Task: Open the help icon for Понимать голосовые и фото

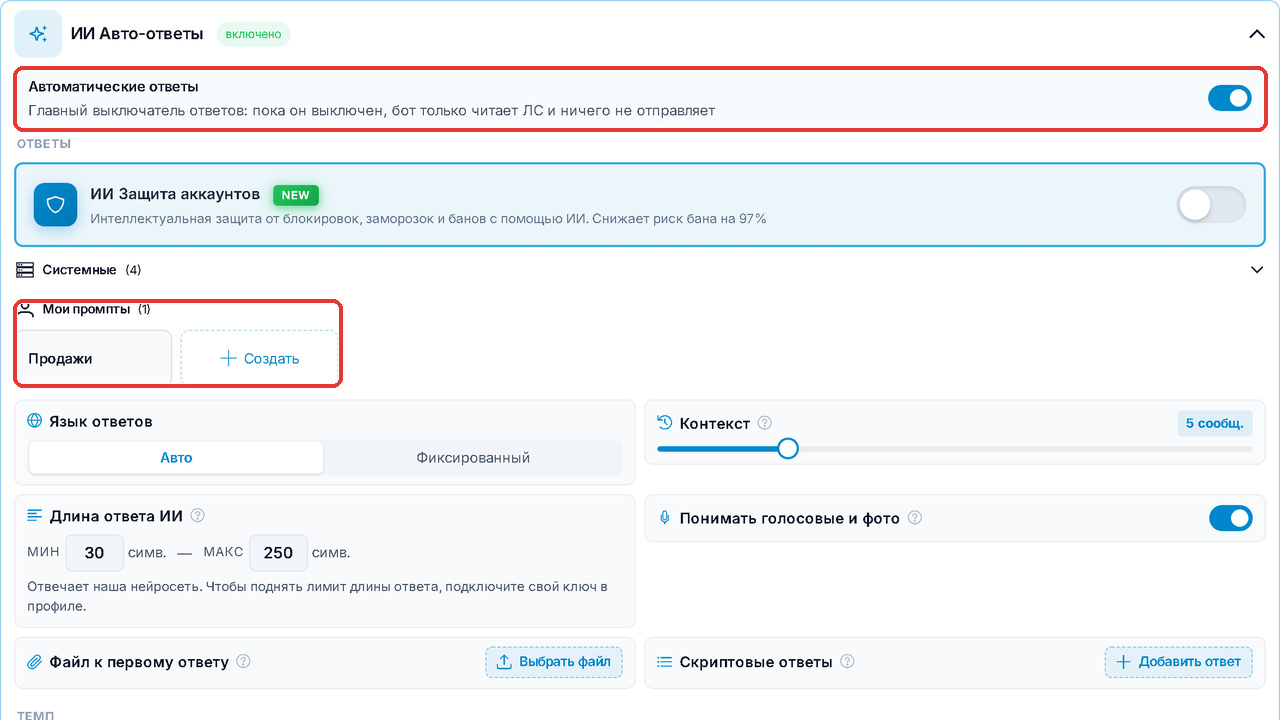Action: click(x=914, y=518)
